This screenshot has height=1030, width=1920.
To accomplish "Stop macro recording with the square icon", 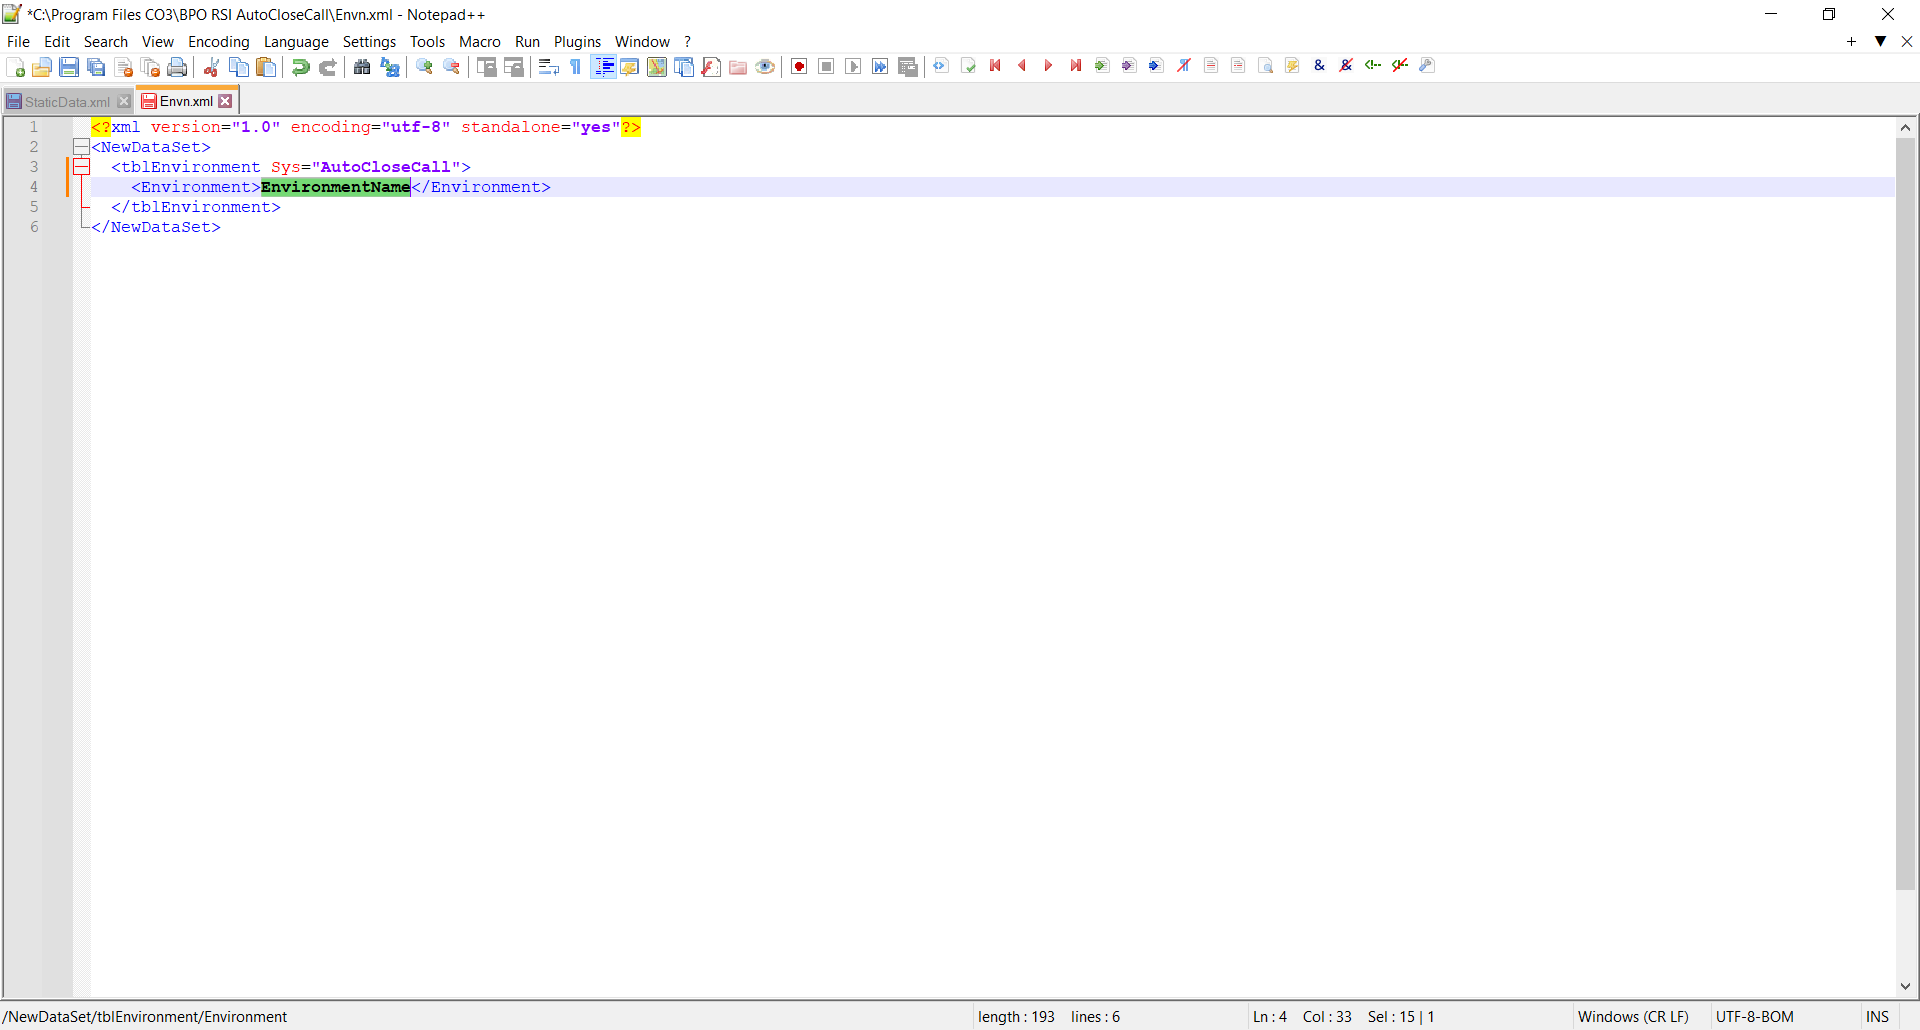I will tap(826, 67).
